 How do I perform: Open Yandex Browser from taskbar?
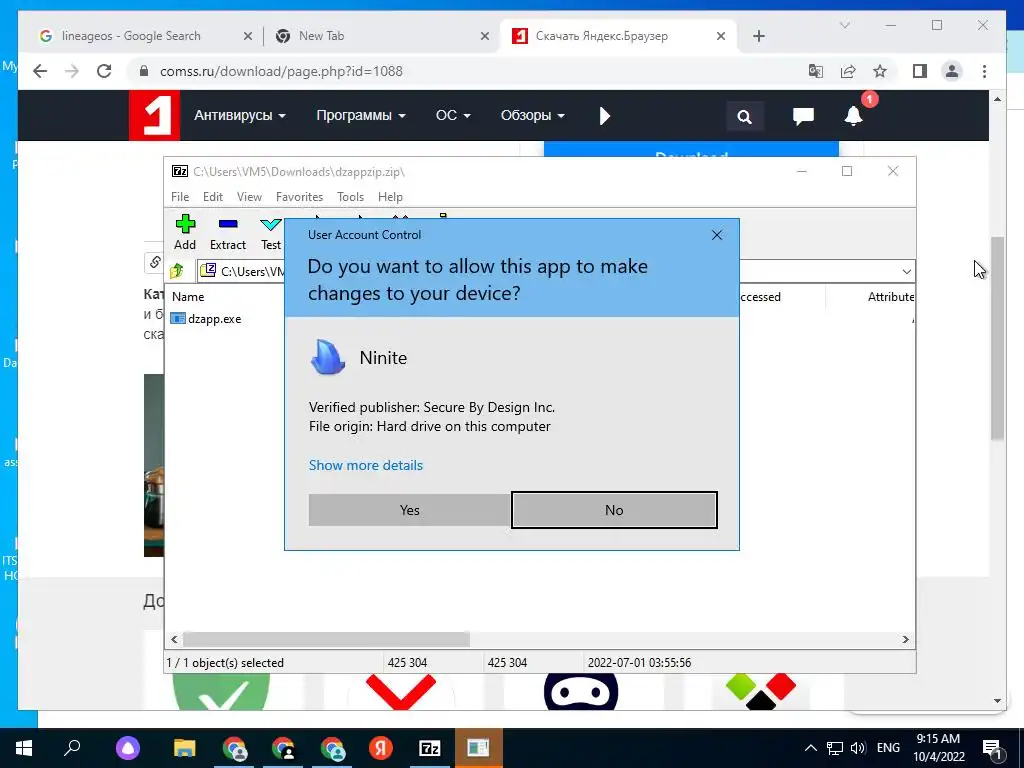pyautogui.click(x=381, y=748)
